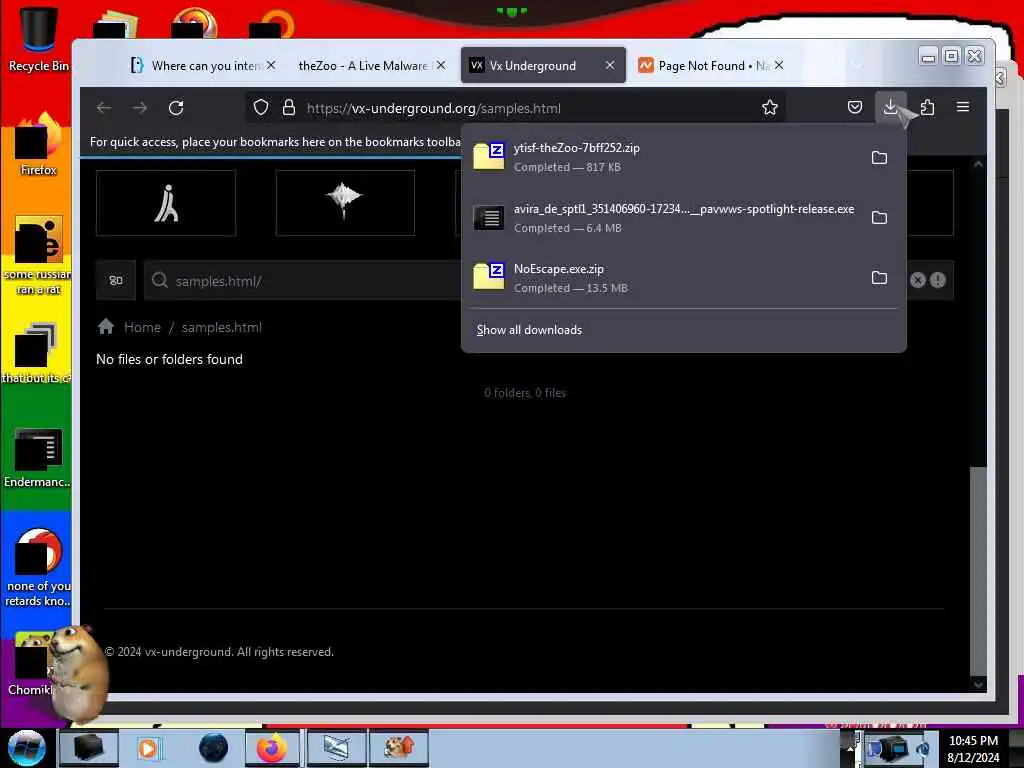The width and height of the screenshot is (1024, 768).
Task: Open media player taskbar icon
Action: [x=148, y=748]
